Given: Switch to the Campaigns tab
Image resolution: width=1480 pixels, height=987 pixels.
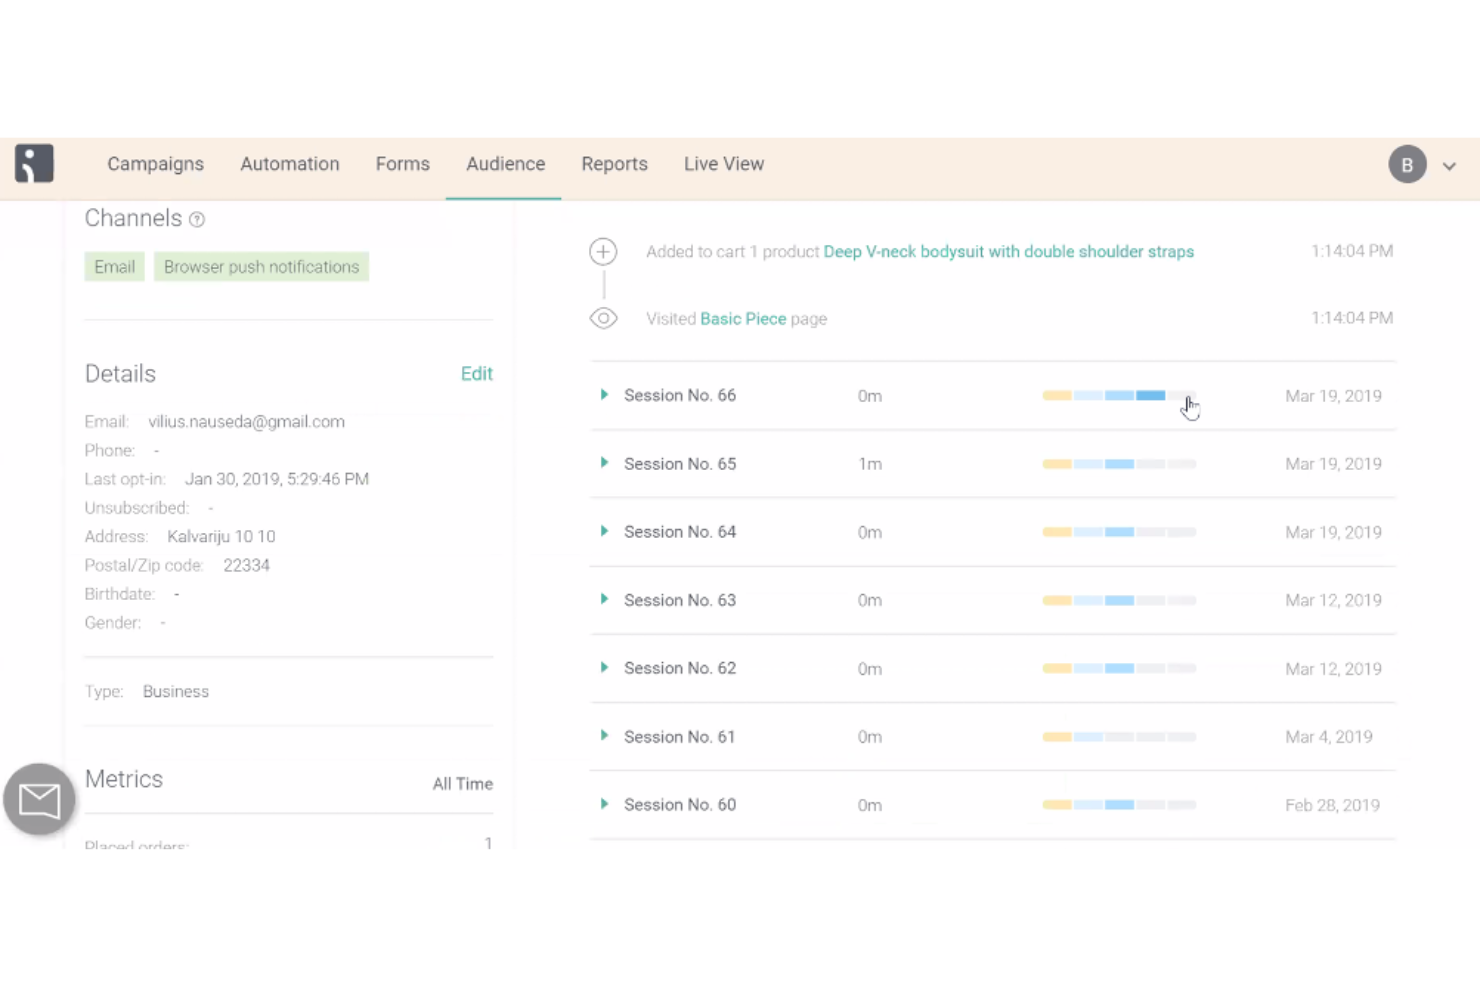Looking at the screenshot, I should (x=155, y=164).
